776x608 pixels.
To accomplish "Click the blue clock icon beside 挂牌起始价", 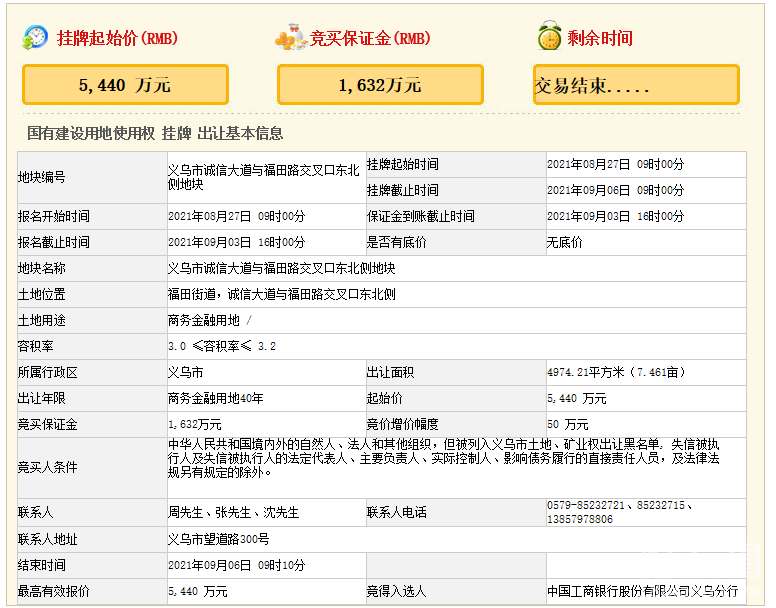I will tap(35, 38).
